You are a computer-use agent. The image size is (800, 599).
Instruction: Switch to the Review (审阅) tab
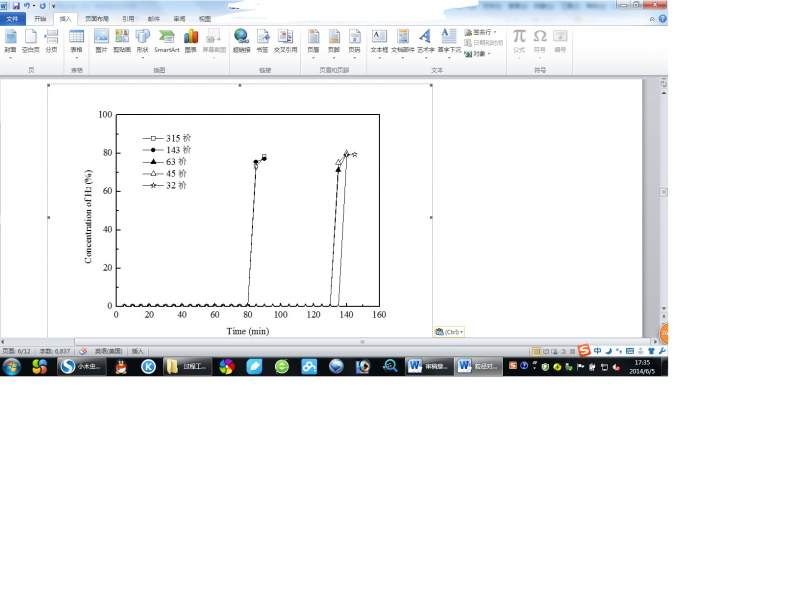(180, 19)
